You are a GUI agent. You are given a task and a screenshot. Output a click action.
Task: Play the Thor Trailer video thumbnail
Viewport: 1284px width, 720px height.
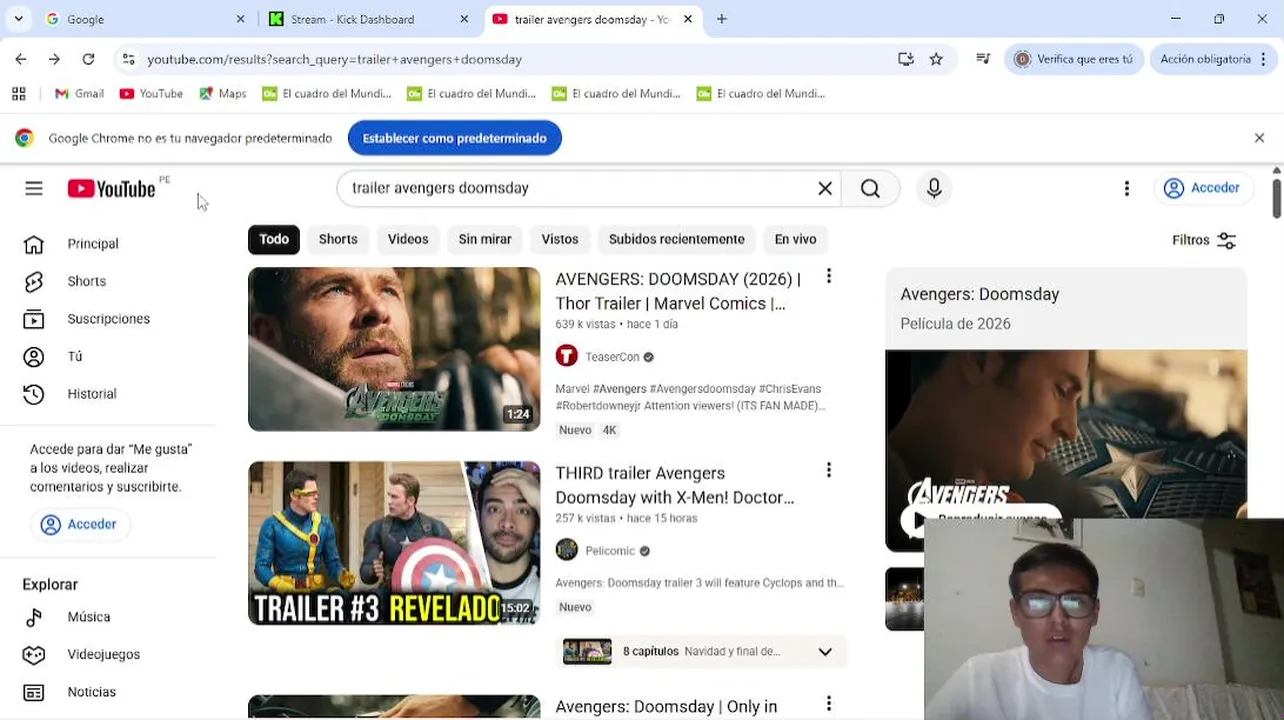point(394,349)
